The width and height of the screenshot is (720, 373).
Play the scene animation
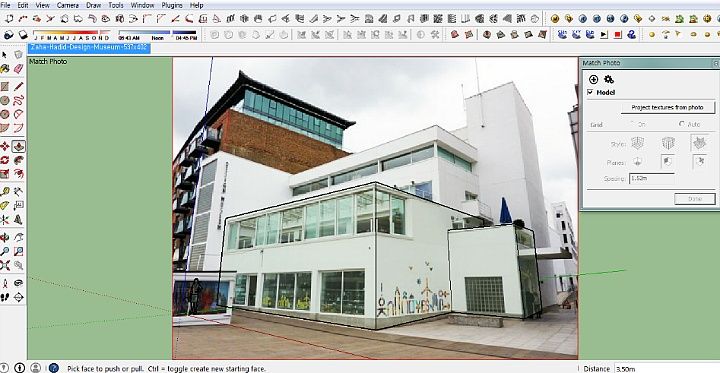604,34
